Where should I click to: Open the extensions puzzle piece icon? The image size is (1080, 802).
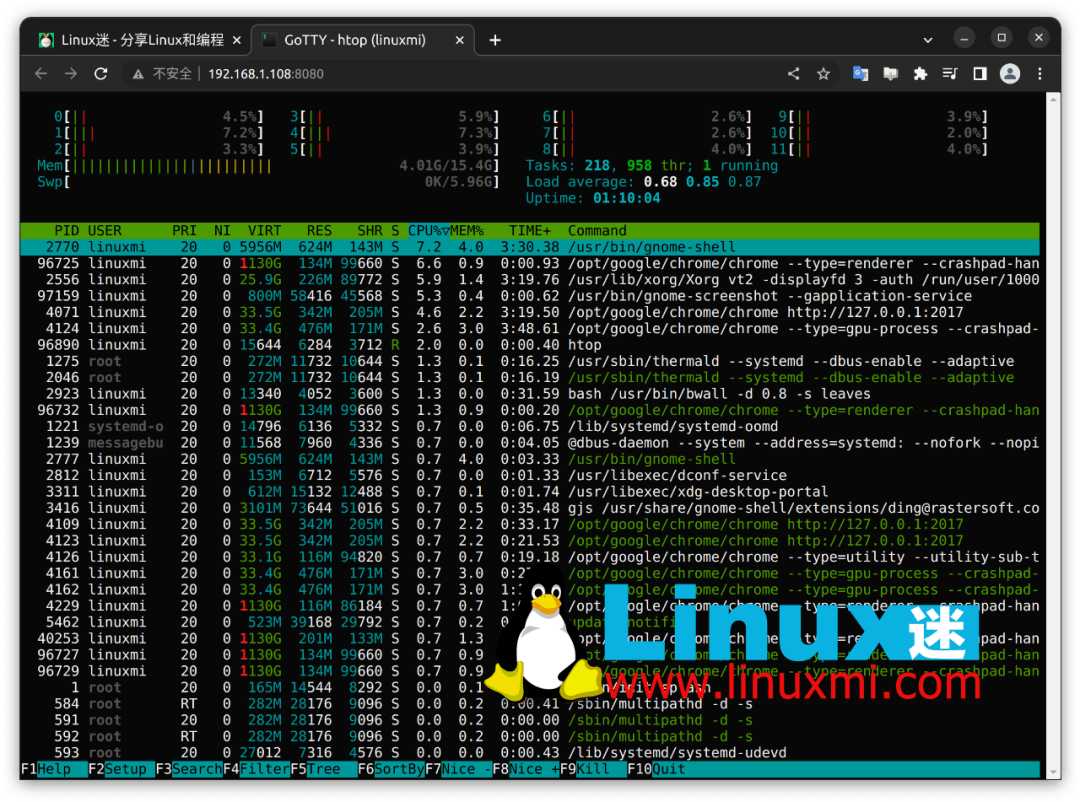click(x=920, y=73)
